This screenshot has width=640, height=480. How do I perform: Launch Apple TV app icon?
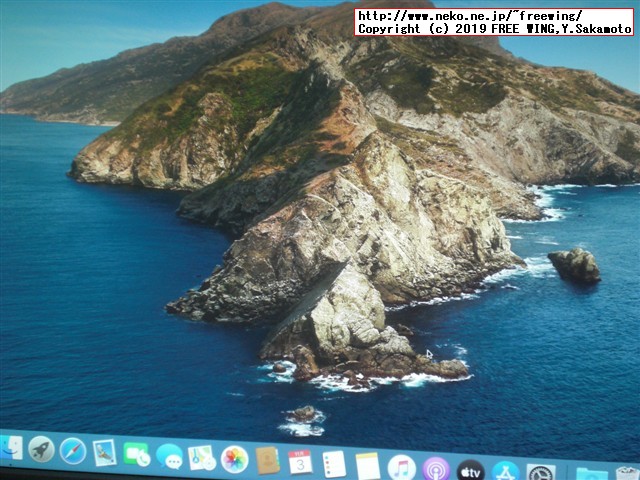coord(471,471)
